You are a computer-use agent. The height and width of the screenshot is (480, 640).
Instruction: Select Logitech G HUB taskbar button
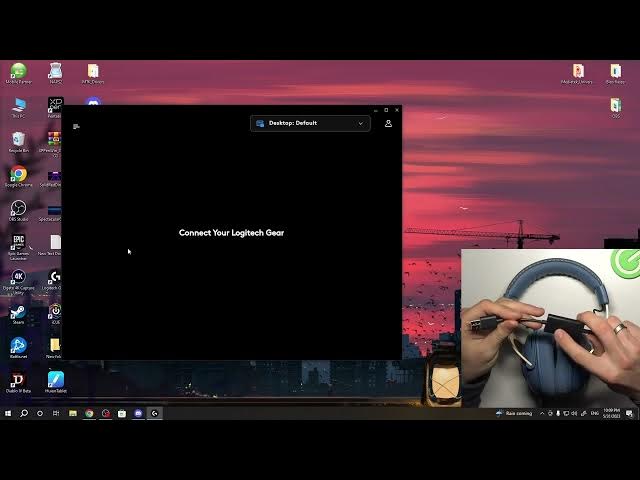(x=155, y=413)
